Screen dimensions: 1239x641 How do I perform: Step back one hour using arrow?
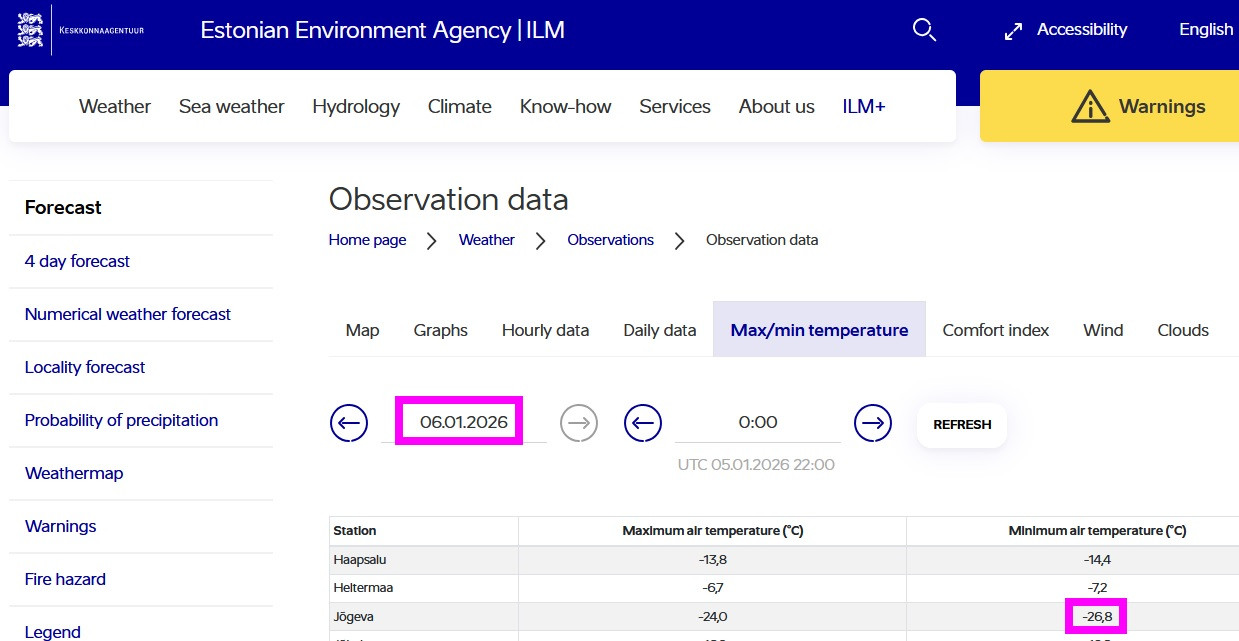643,423
